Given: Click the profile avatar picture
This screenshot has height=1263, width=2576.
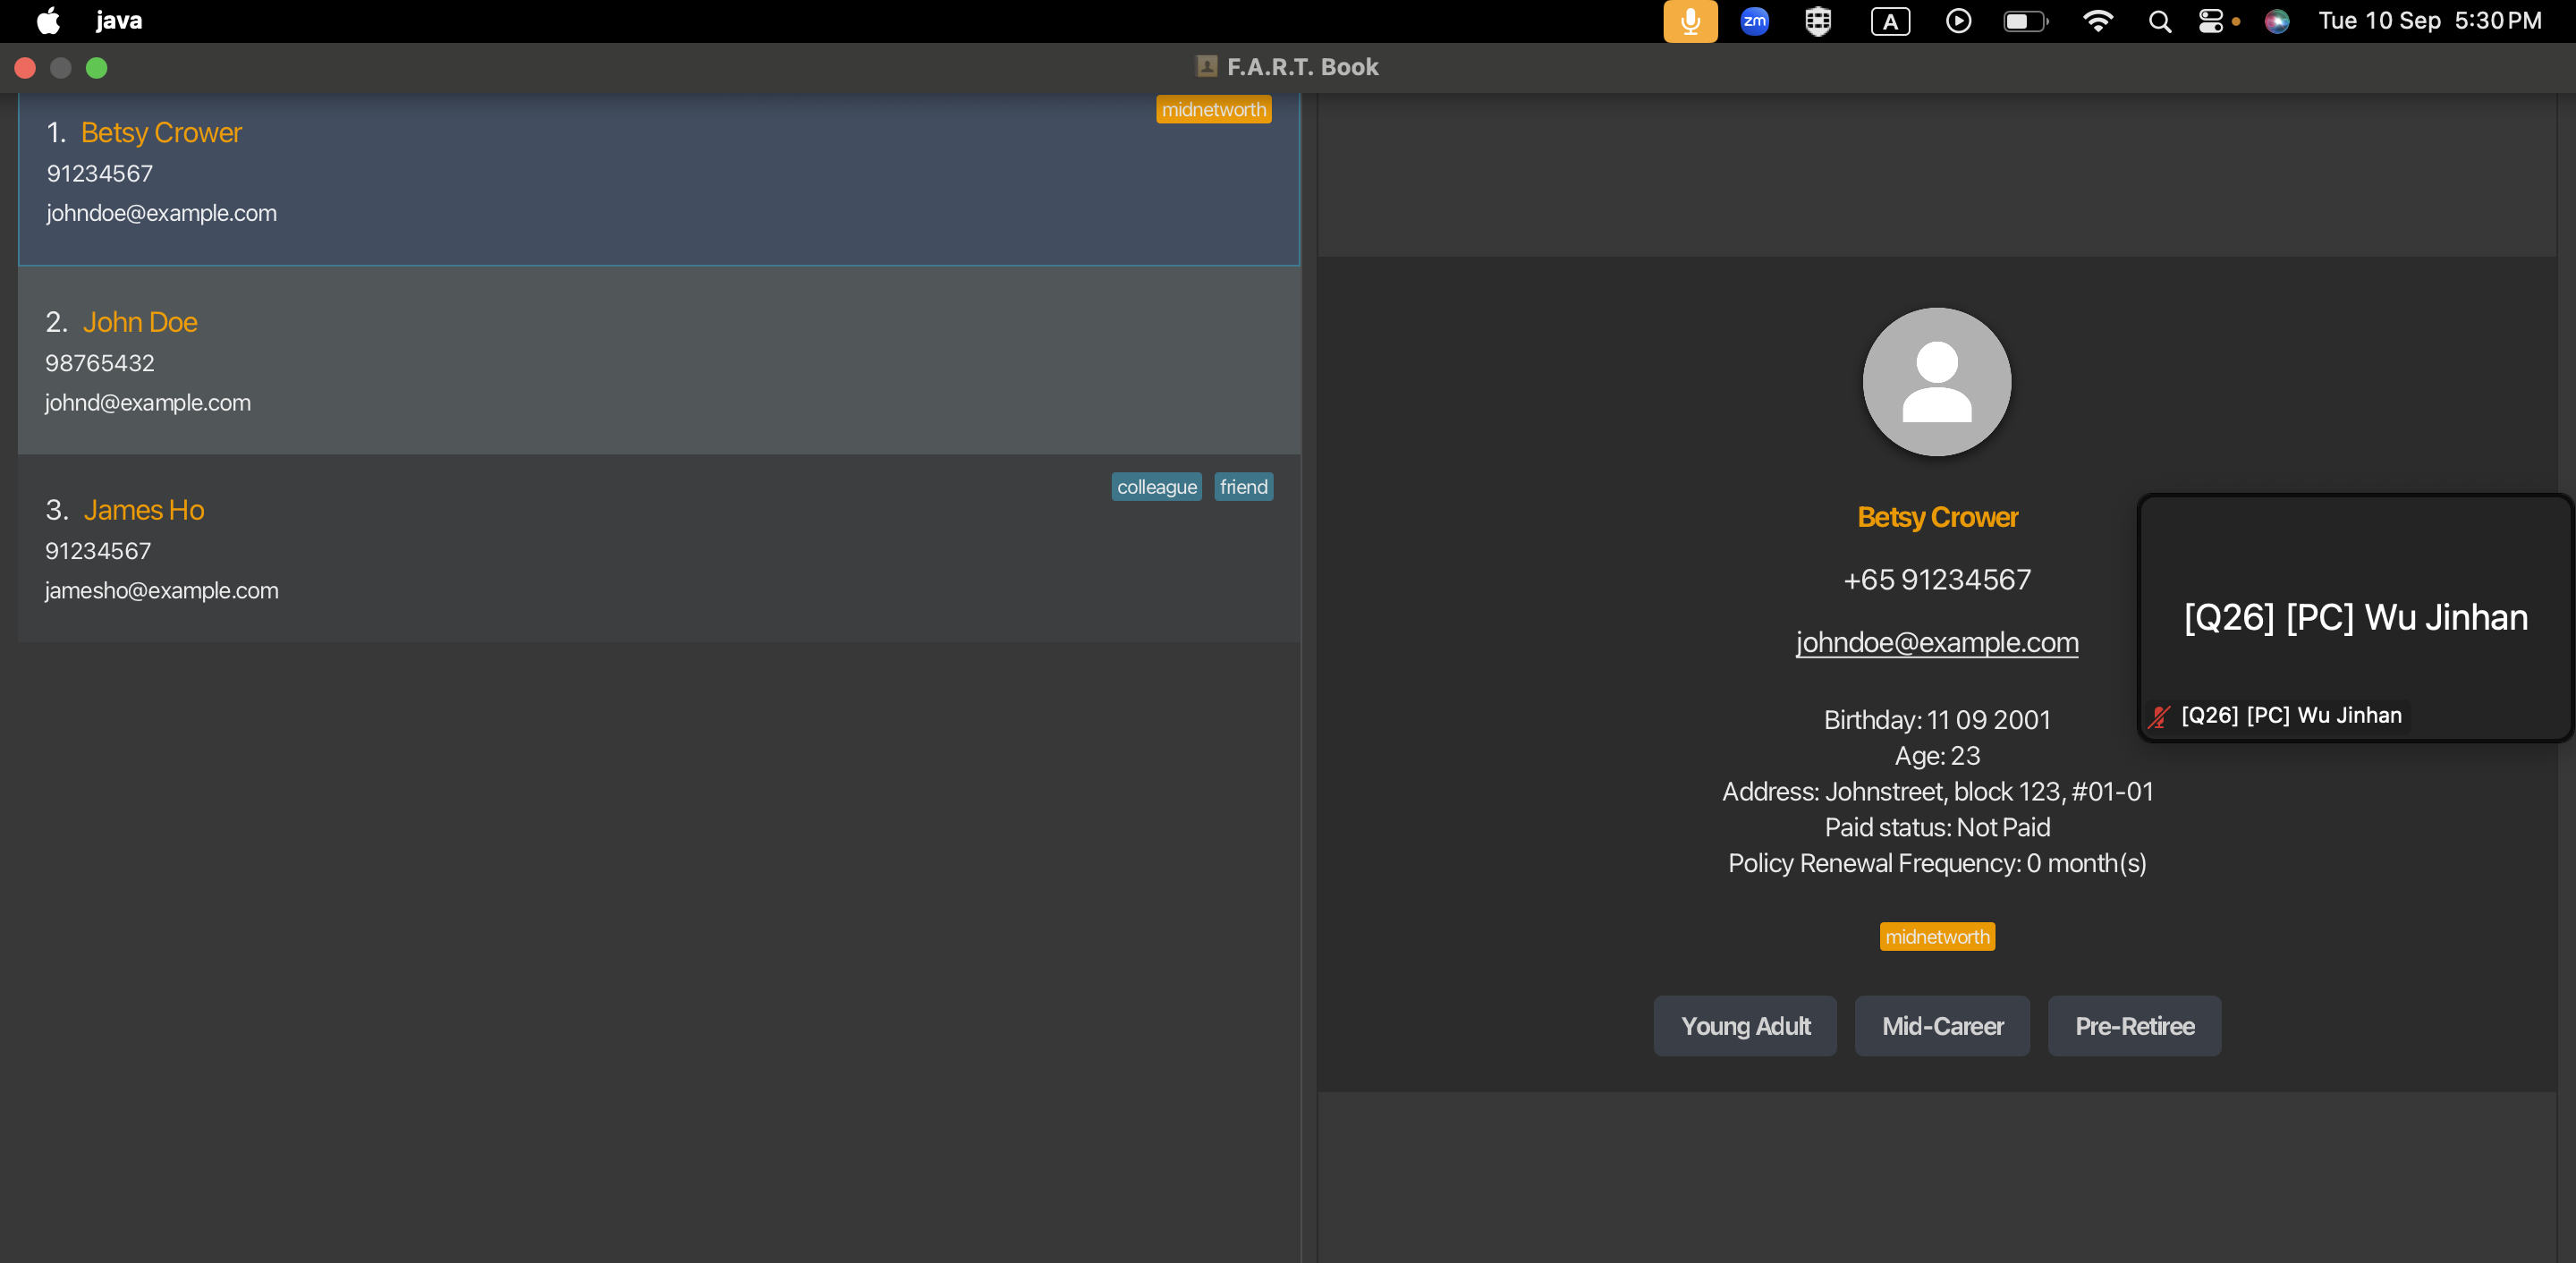Looking at the screenshot, I should click(1936, 382).
